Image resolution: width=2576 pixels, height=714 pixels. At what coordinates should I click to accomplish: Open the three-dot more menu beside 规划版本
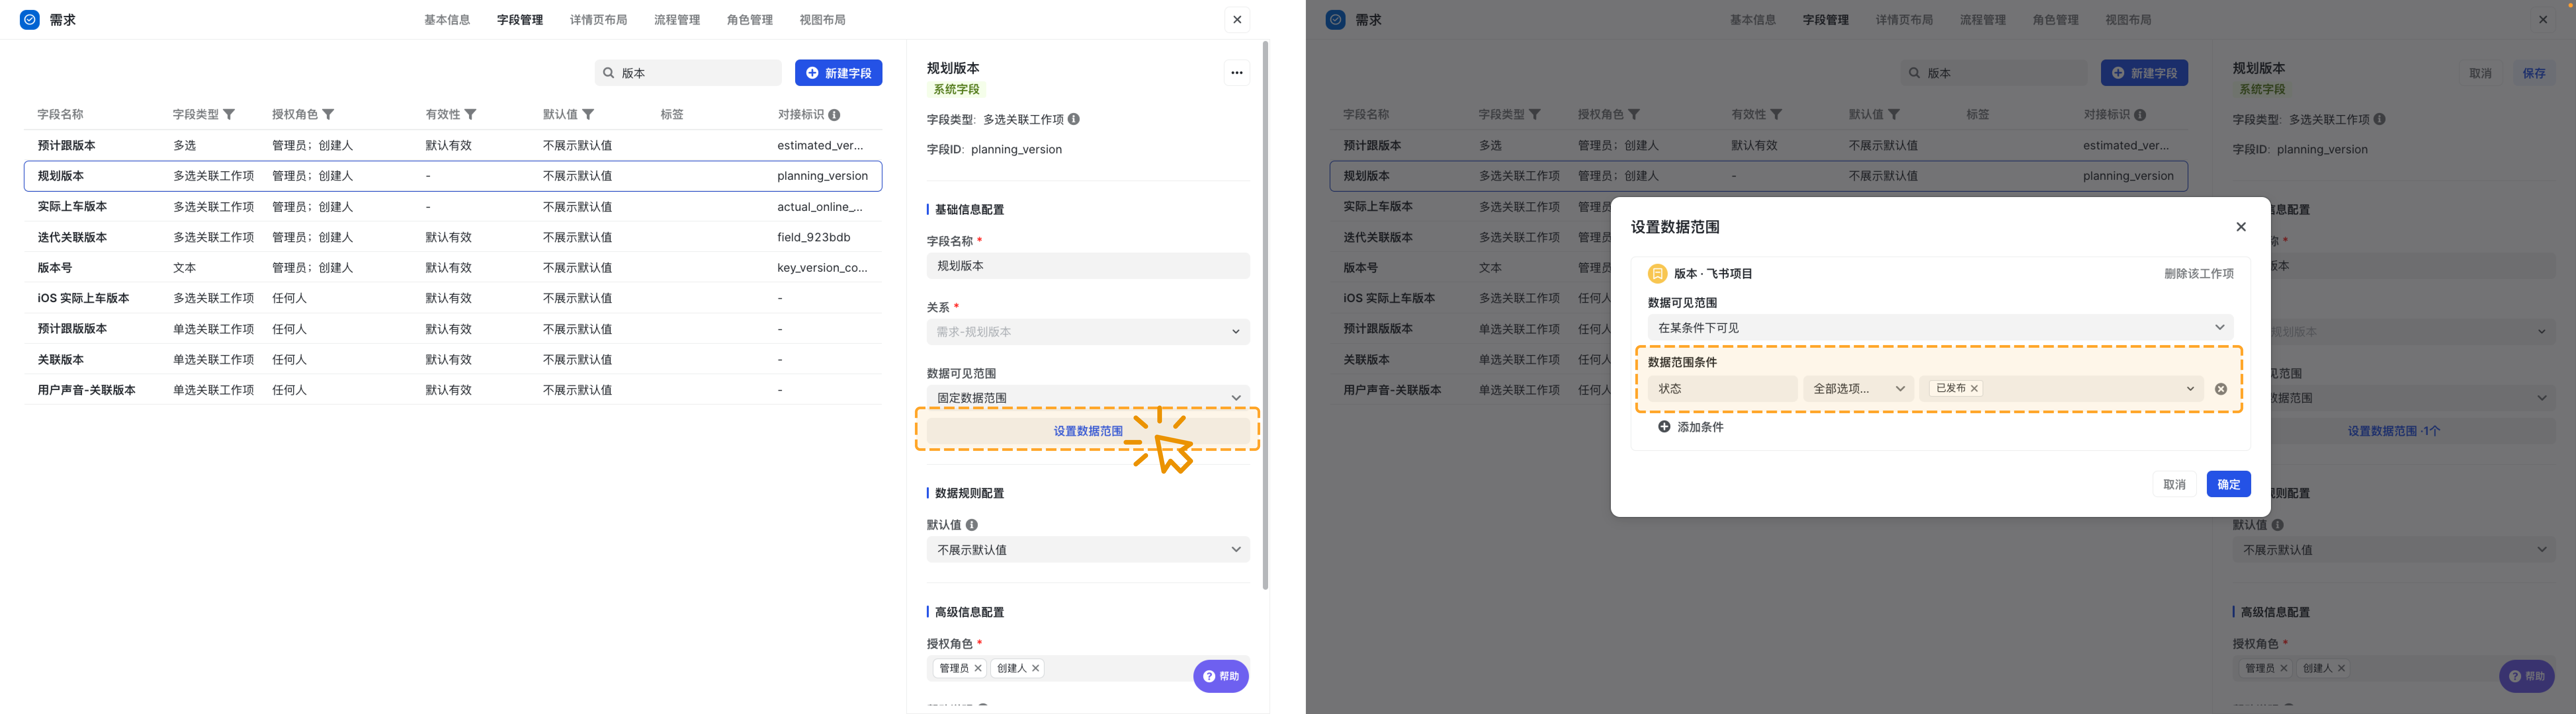pyautogui.click(x=1237, y=73)
